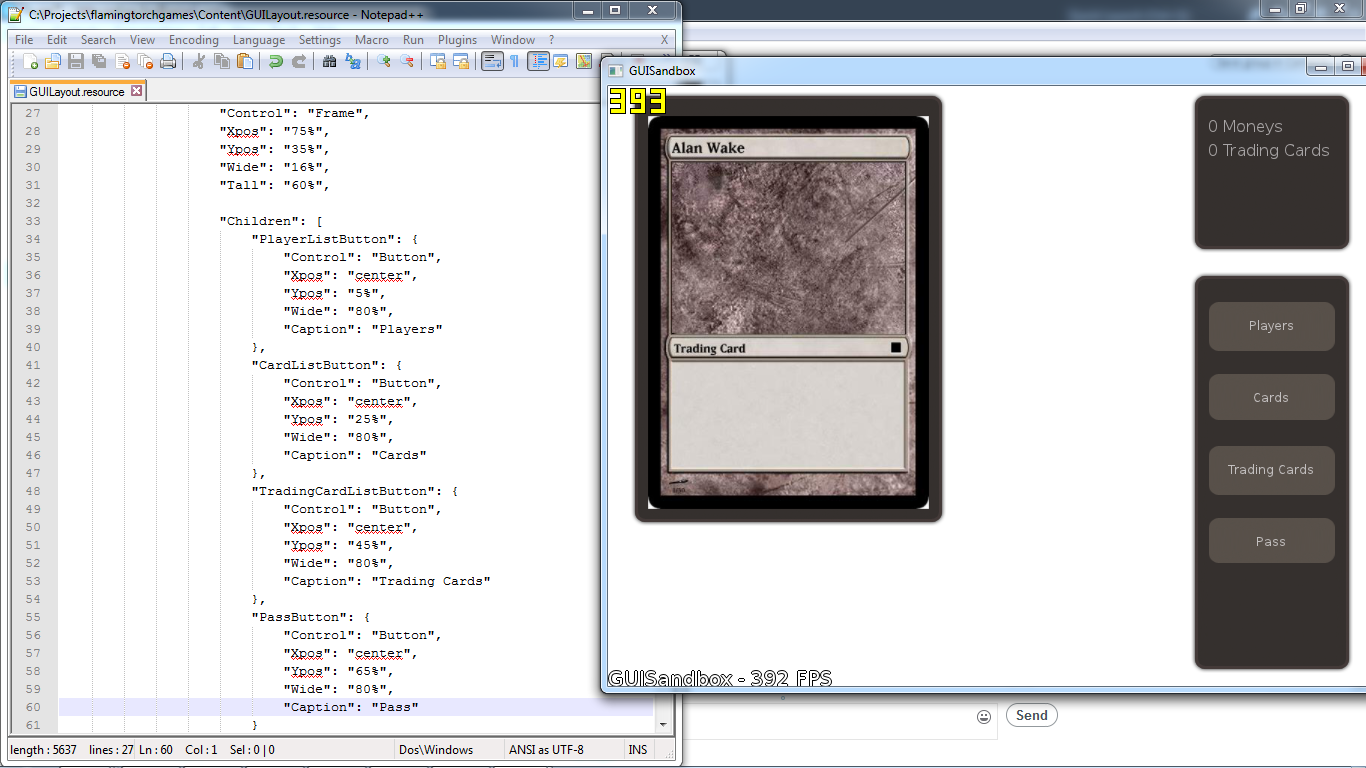The image size is (1366, 768).
Task: Open the Macro menu
Action: coord(372,40)
